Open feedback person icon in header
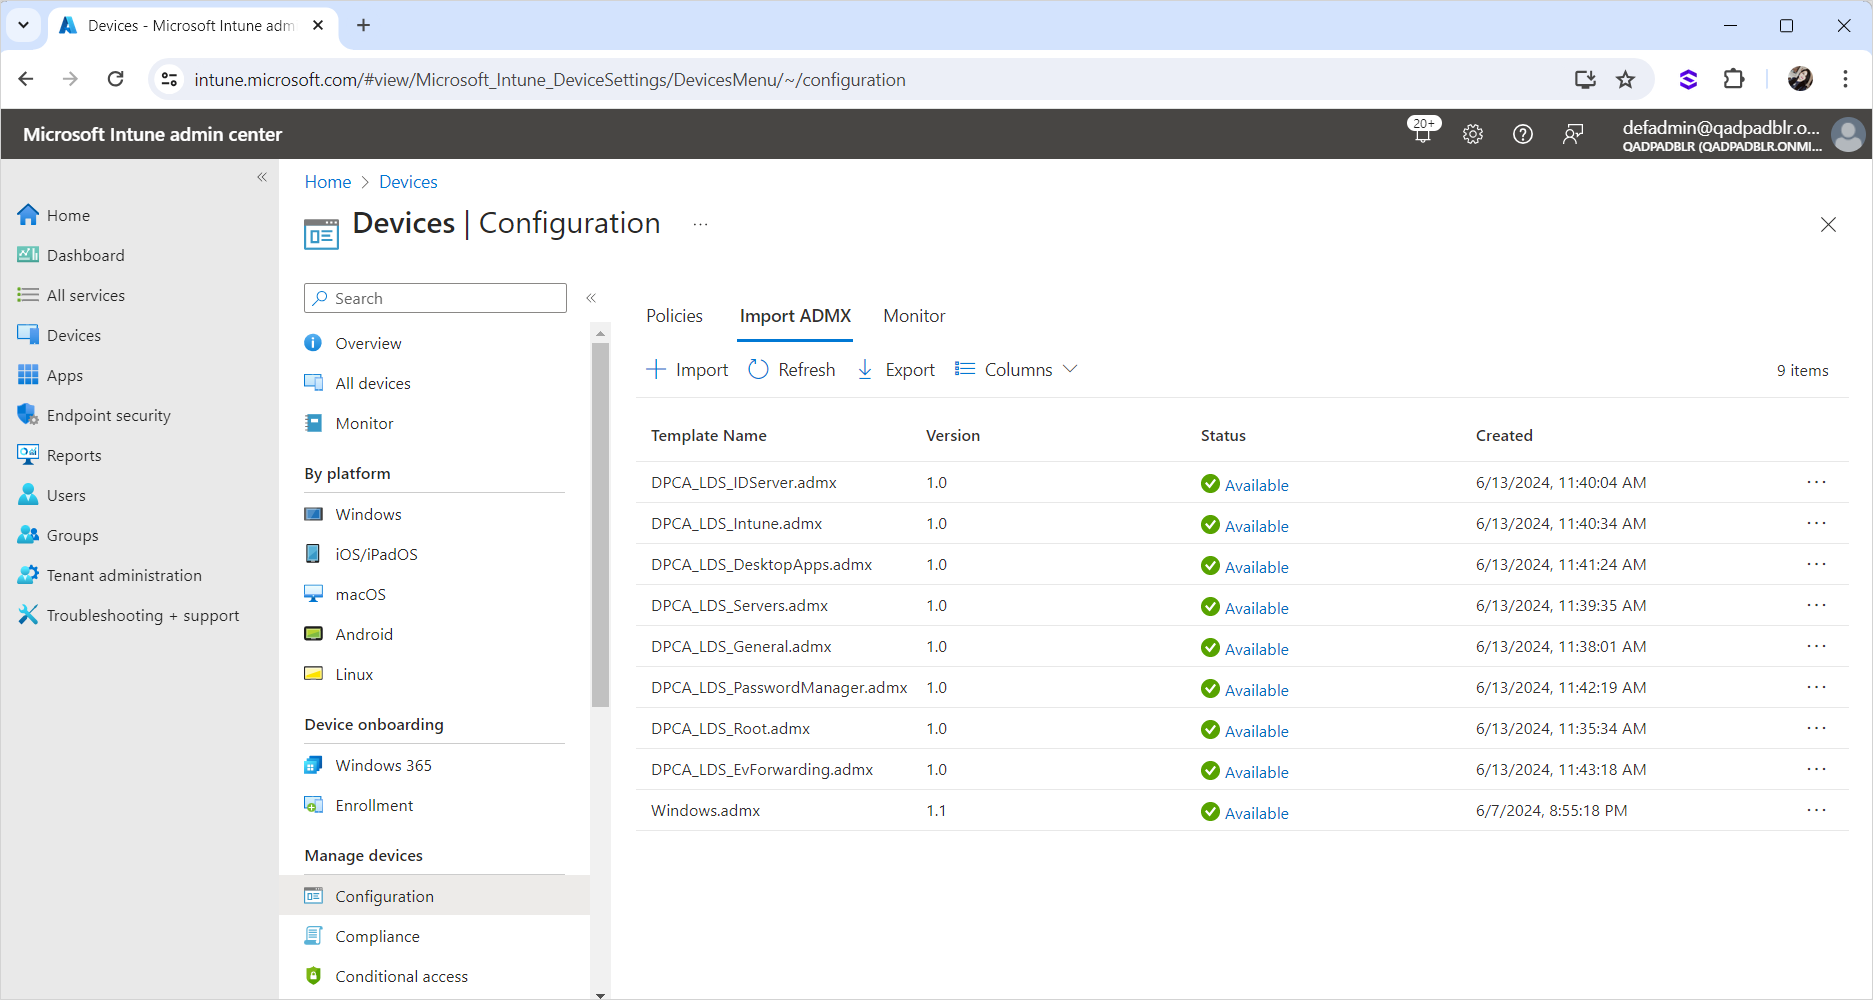 click(1573, 134)
